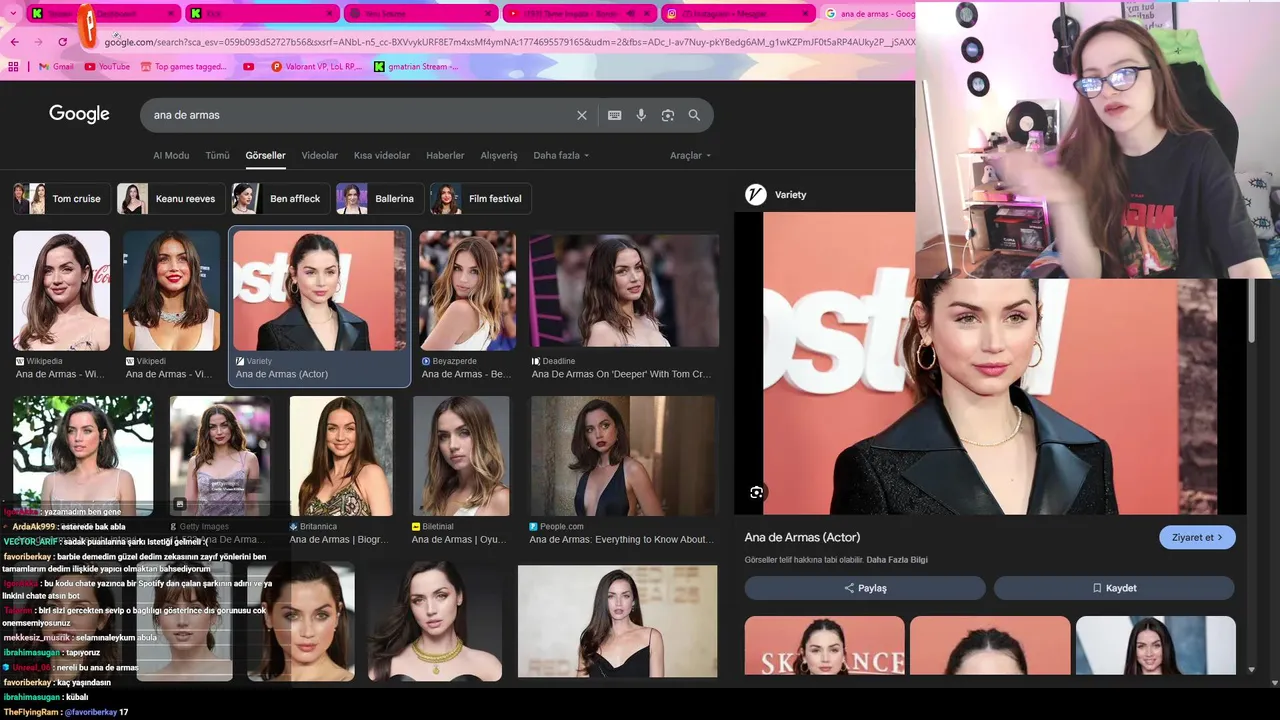Open the Vikipedi Ana de Armas image result
Viewport: 1280px width, 720px height.
(171, 291)
